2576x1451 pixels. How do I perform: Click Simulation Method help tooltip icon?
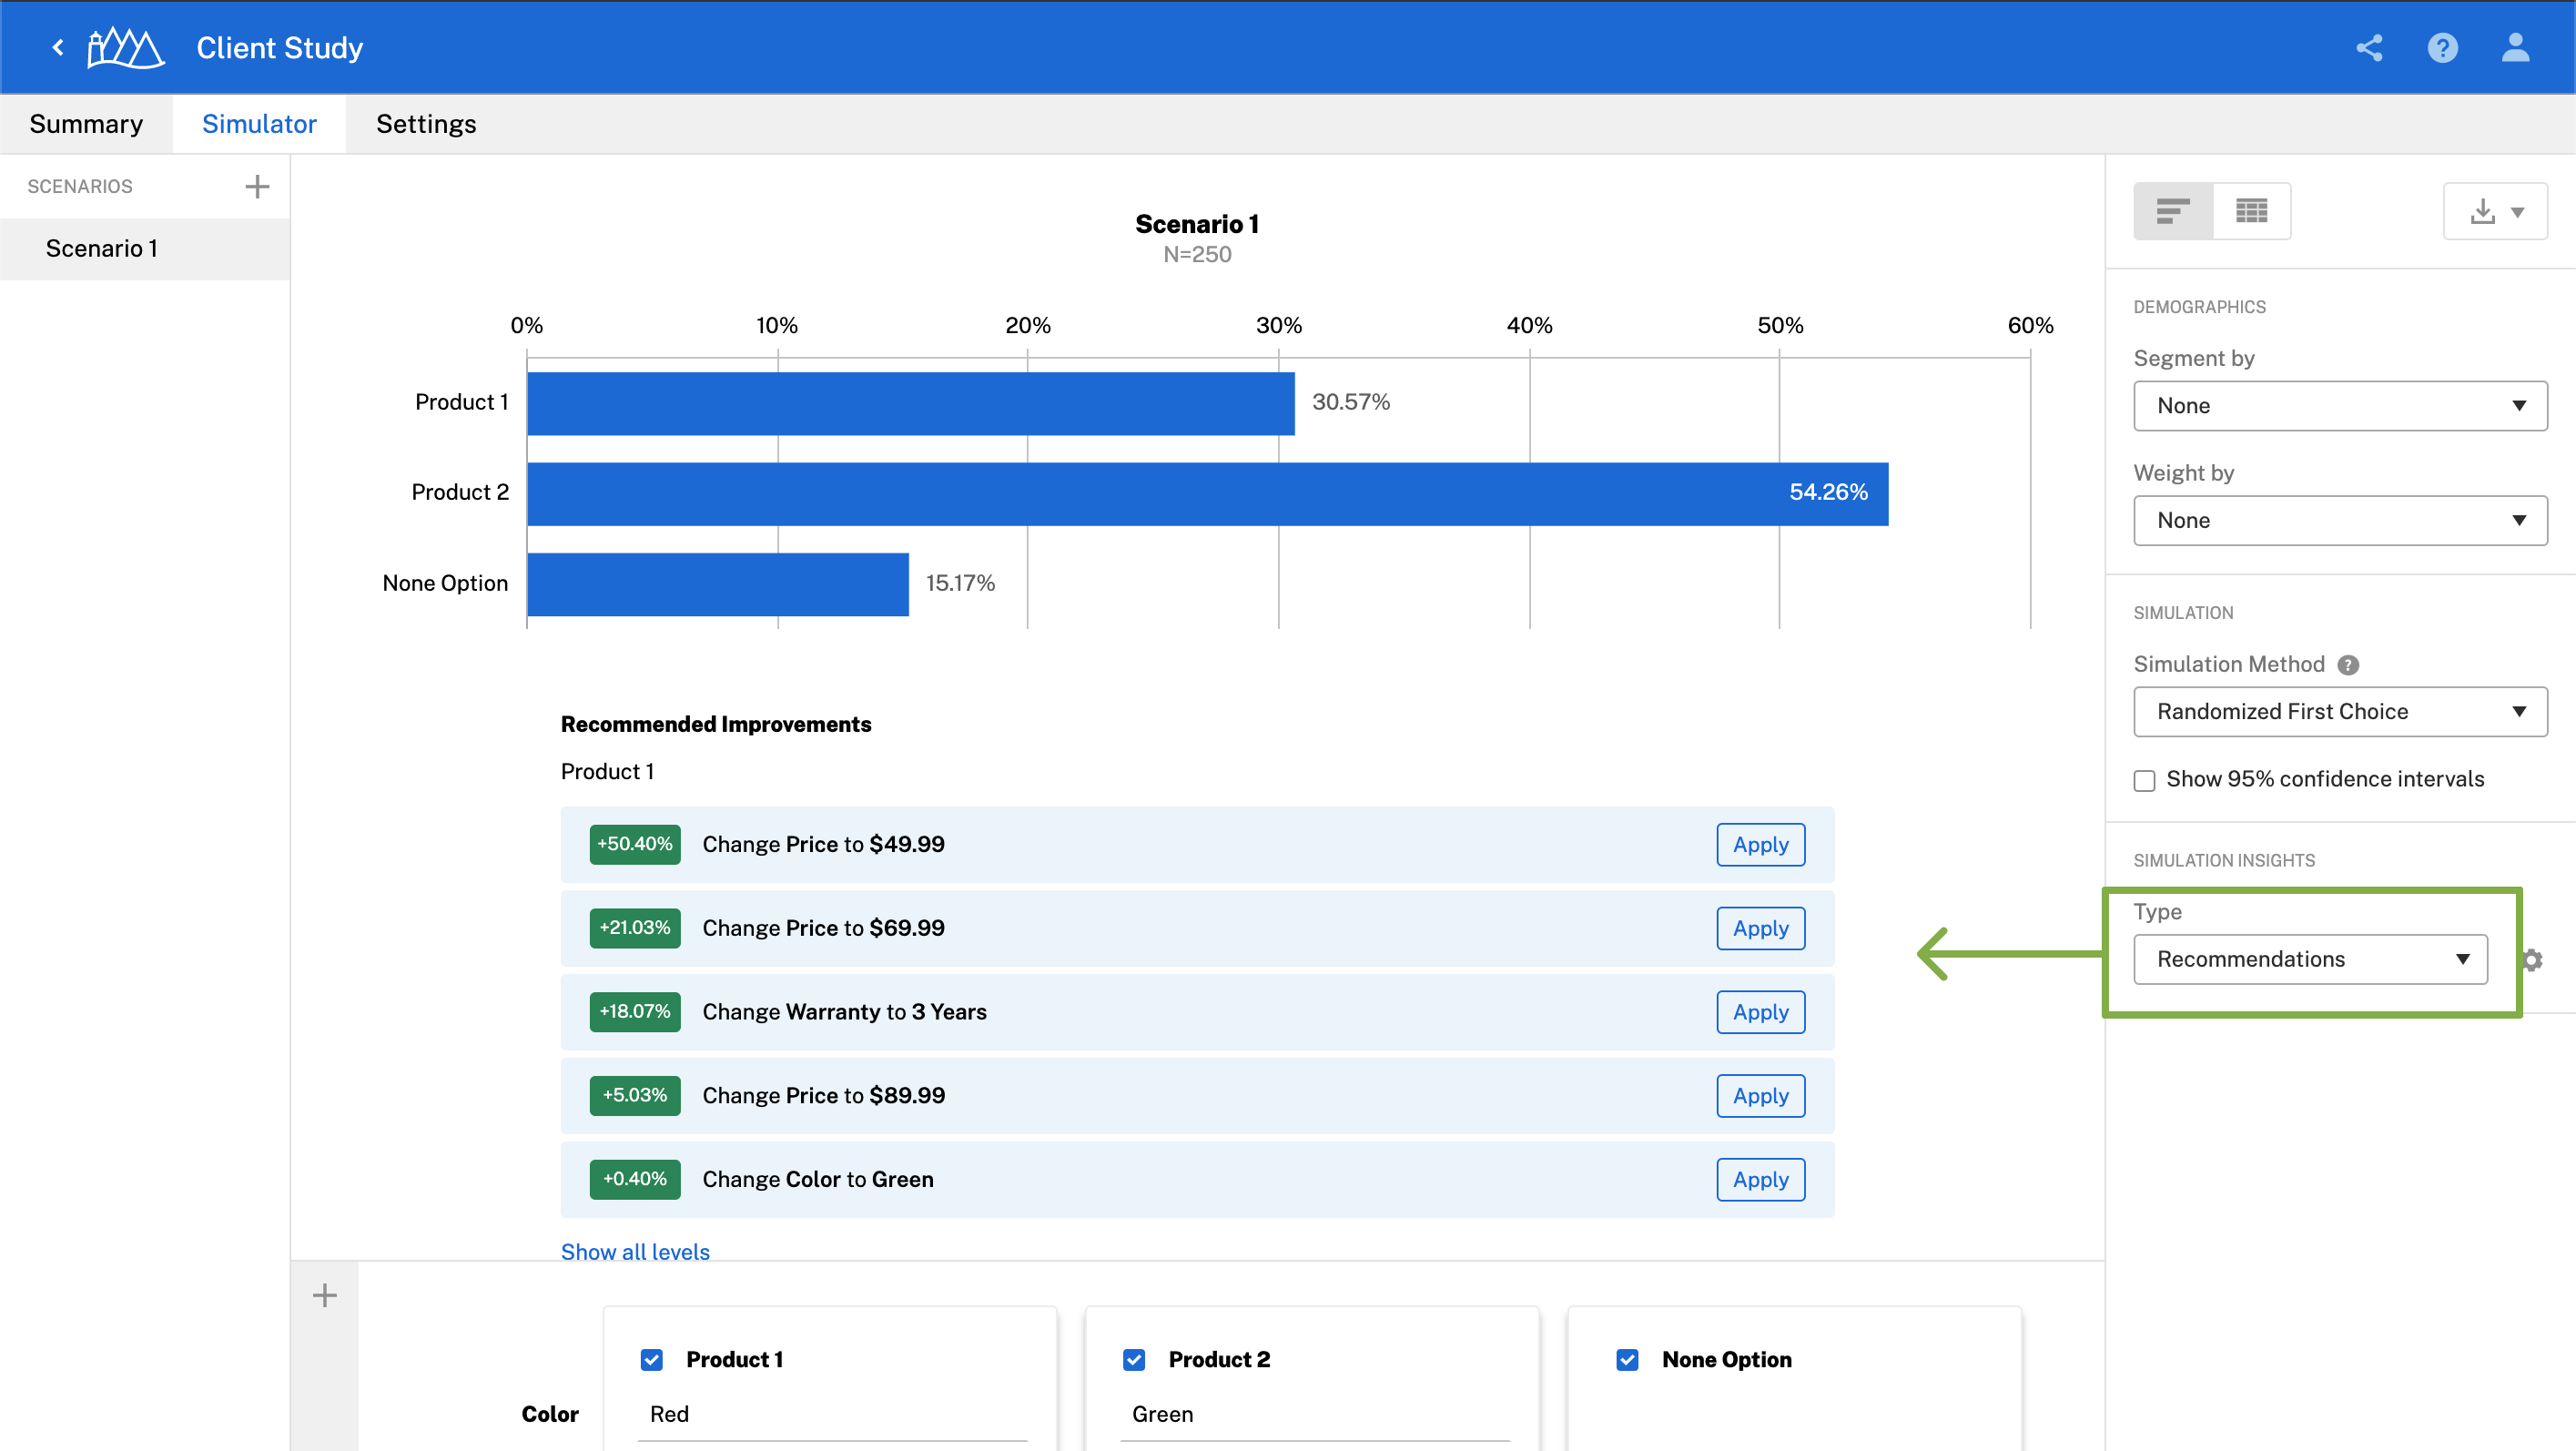coord(2348,665)
